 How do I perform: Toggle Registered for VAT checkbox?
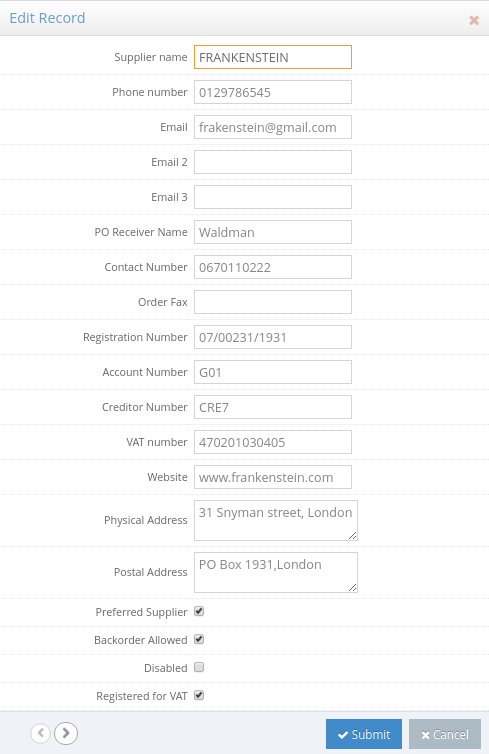[199, 695]
